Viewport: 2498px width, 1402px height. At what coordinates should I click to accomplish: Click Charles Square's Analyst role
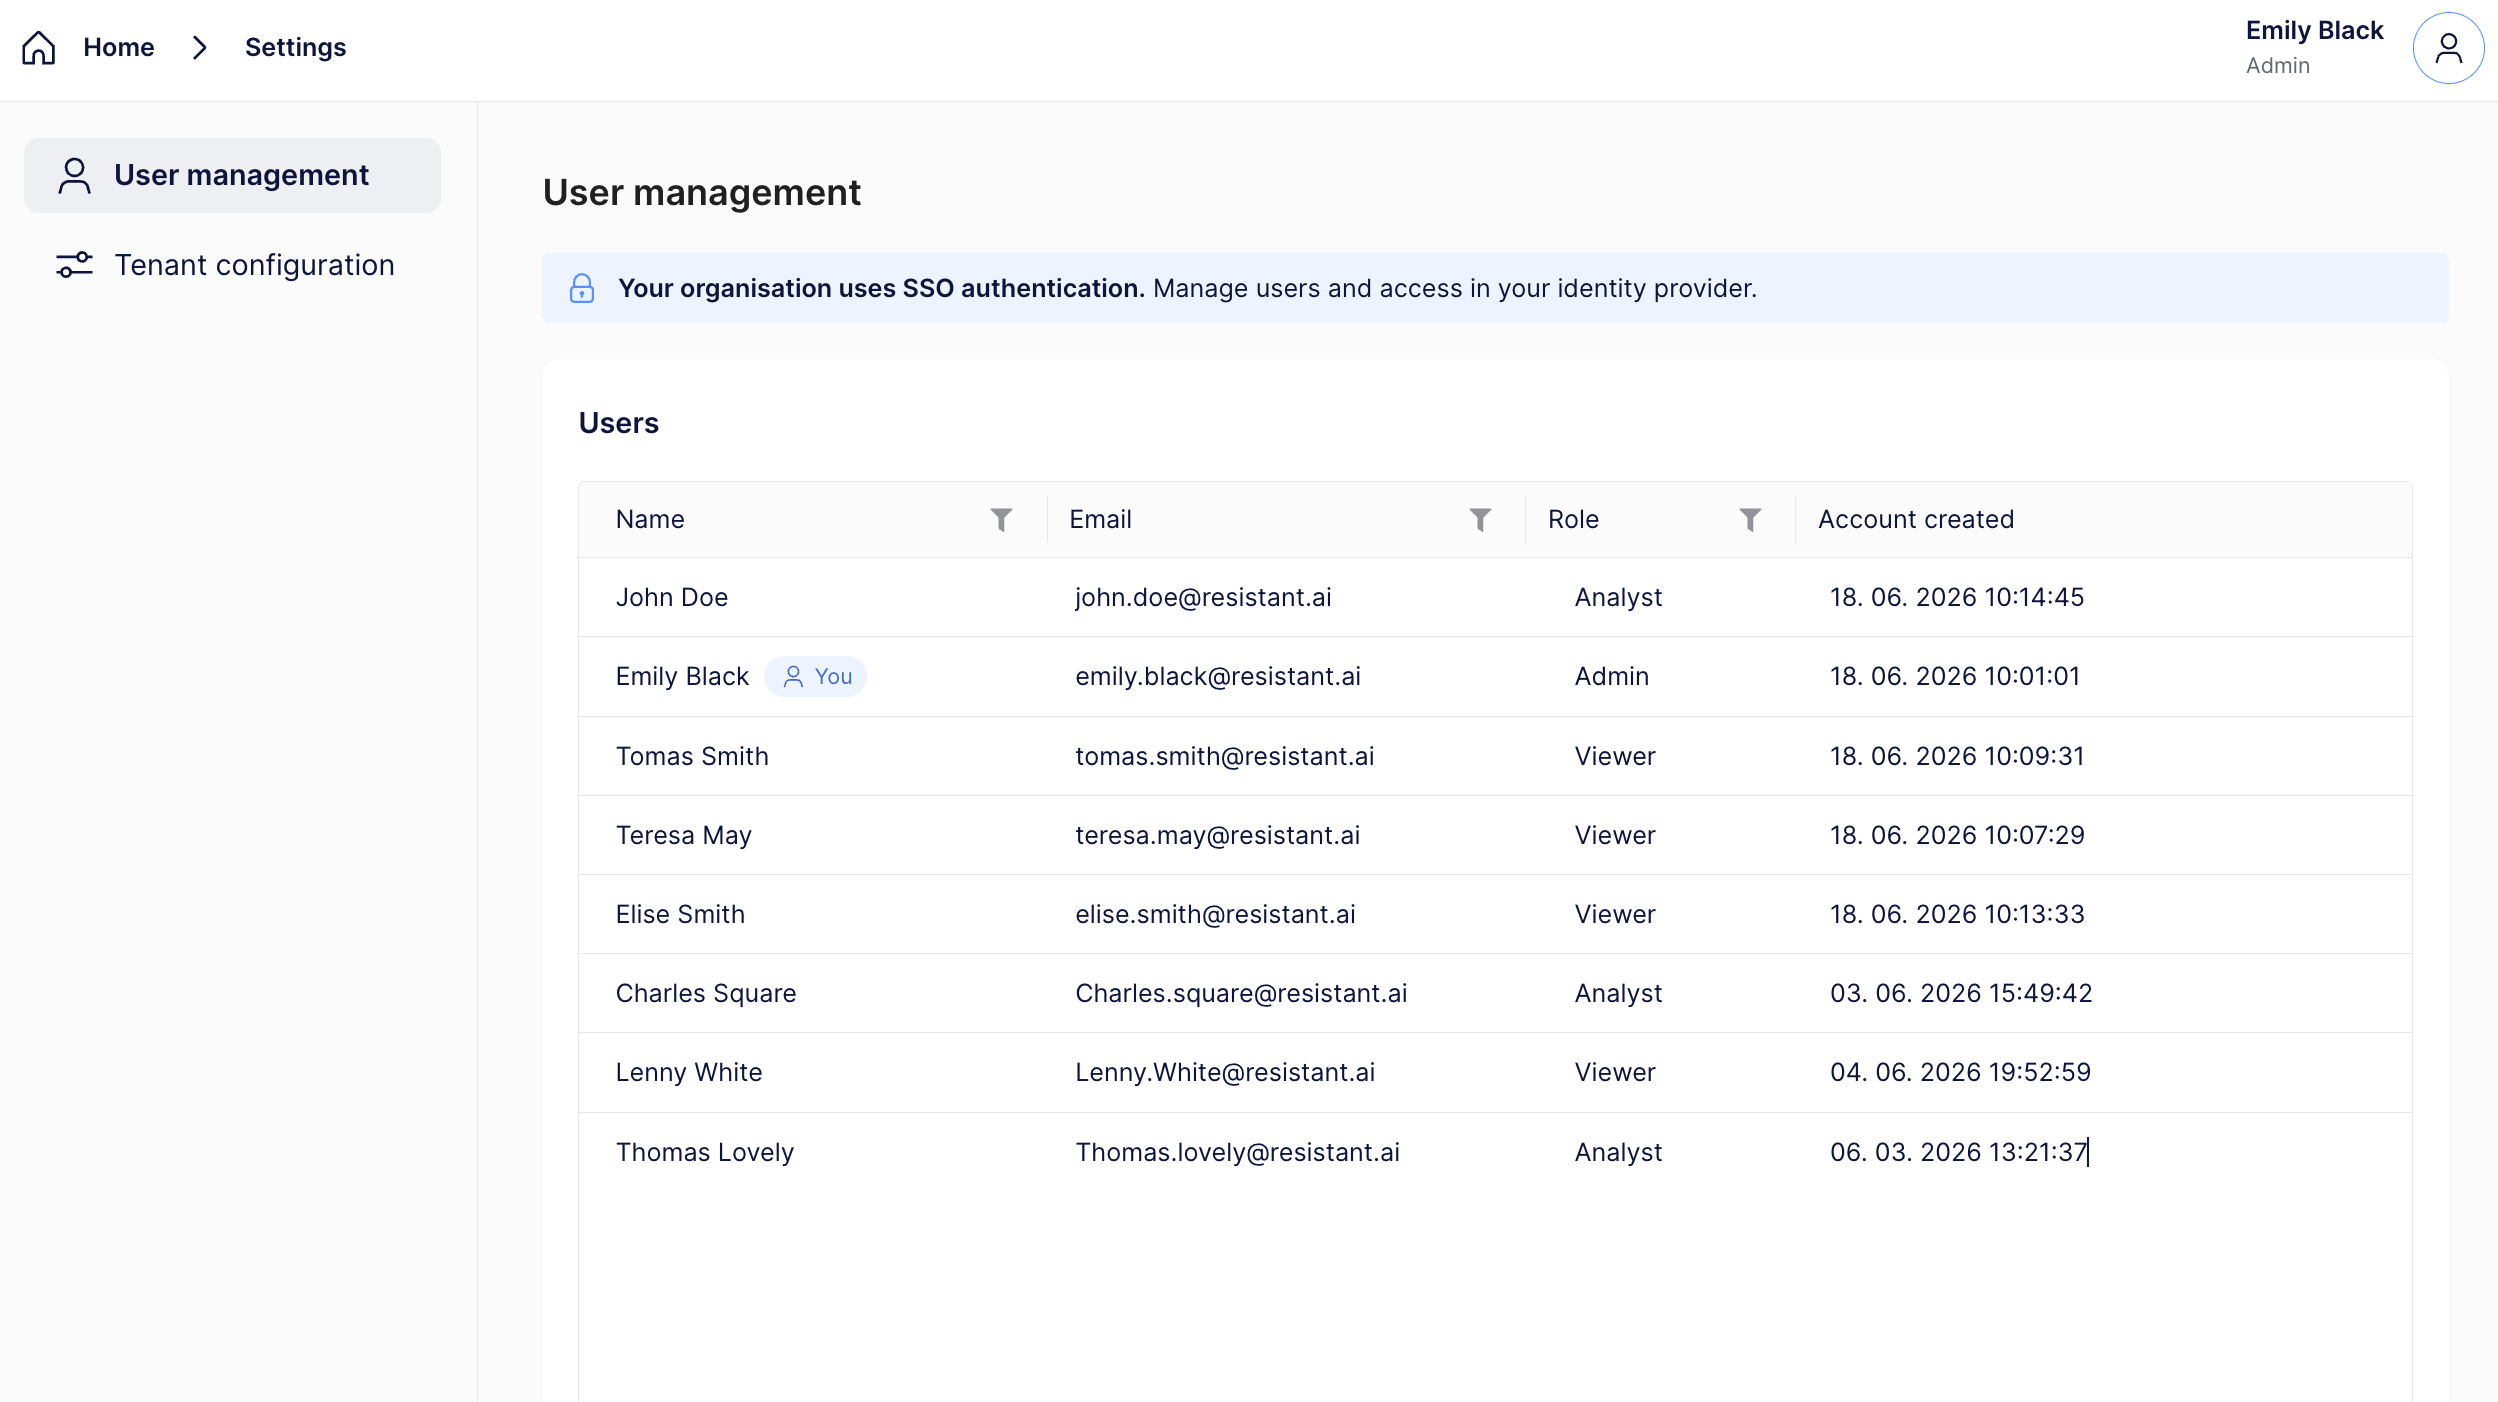[x=1618, y=994]
